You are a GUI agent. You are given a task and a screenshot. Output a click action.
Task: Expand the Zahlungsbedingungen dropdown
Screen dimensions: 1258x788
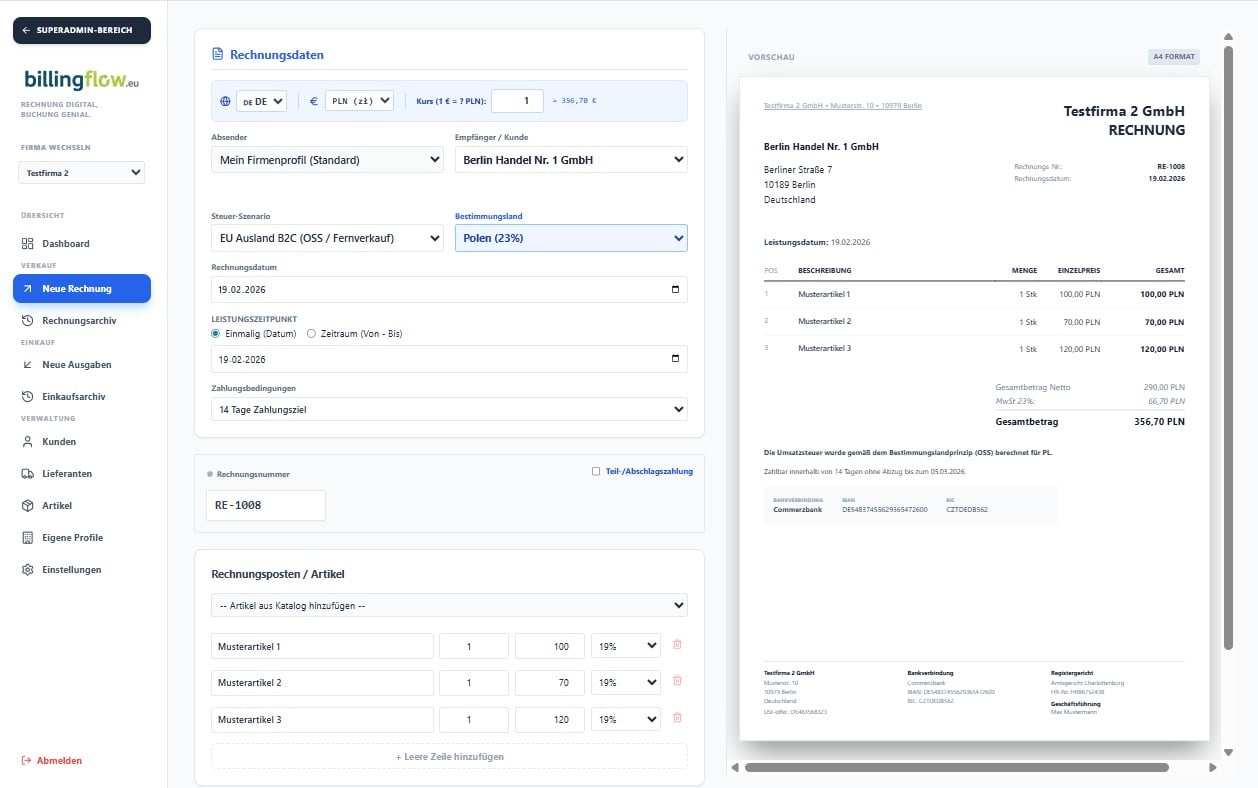pos(449,409)
